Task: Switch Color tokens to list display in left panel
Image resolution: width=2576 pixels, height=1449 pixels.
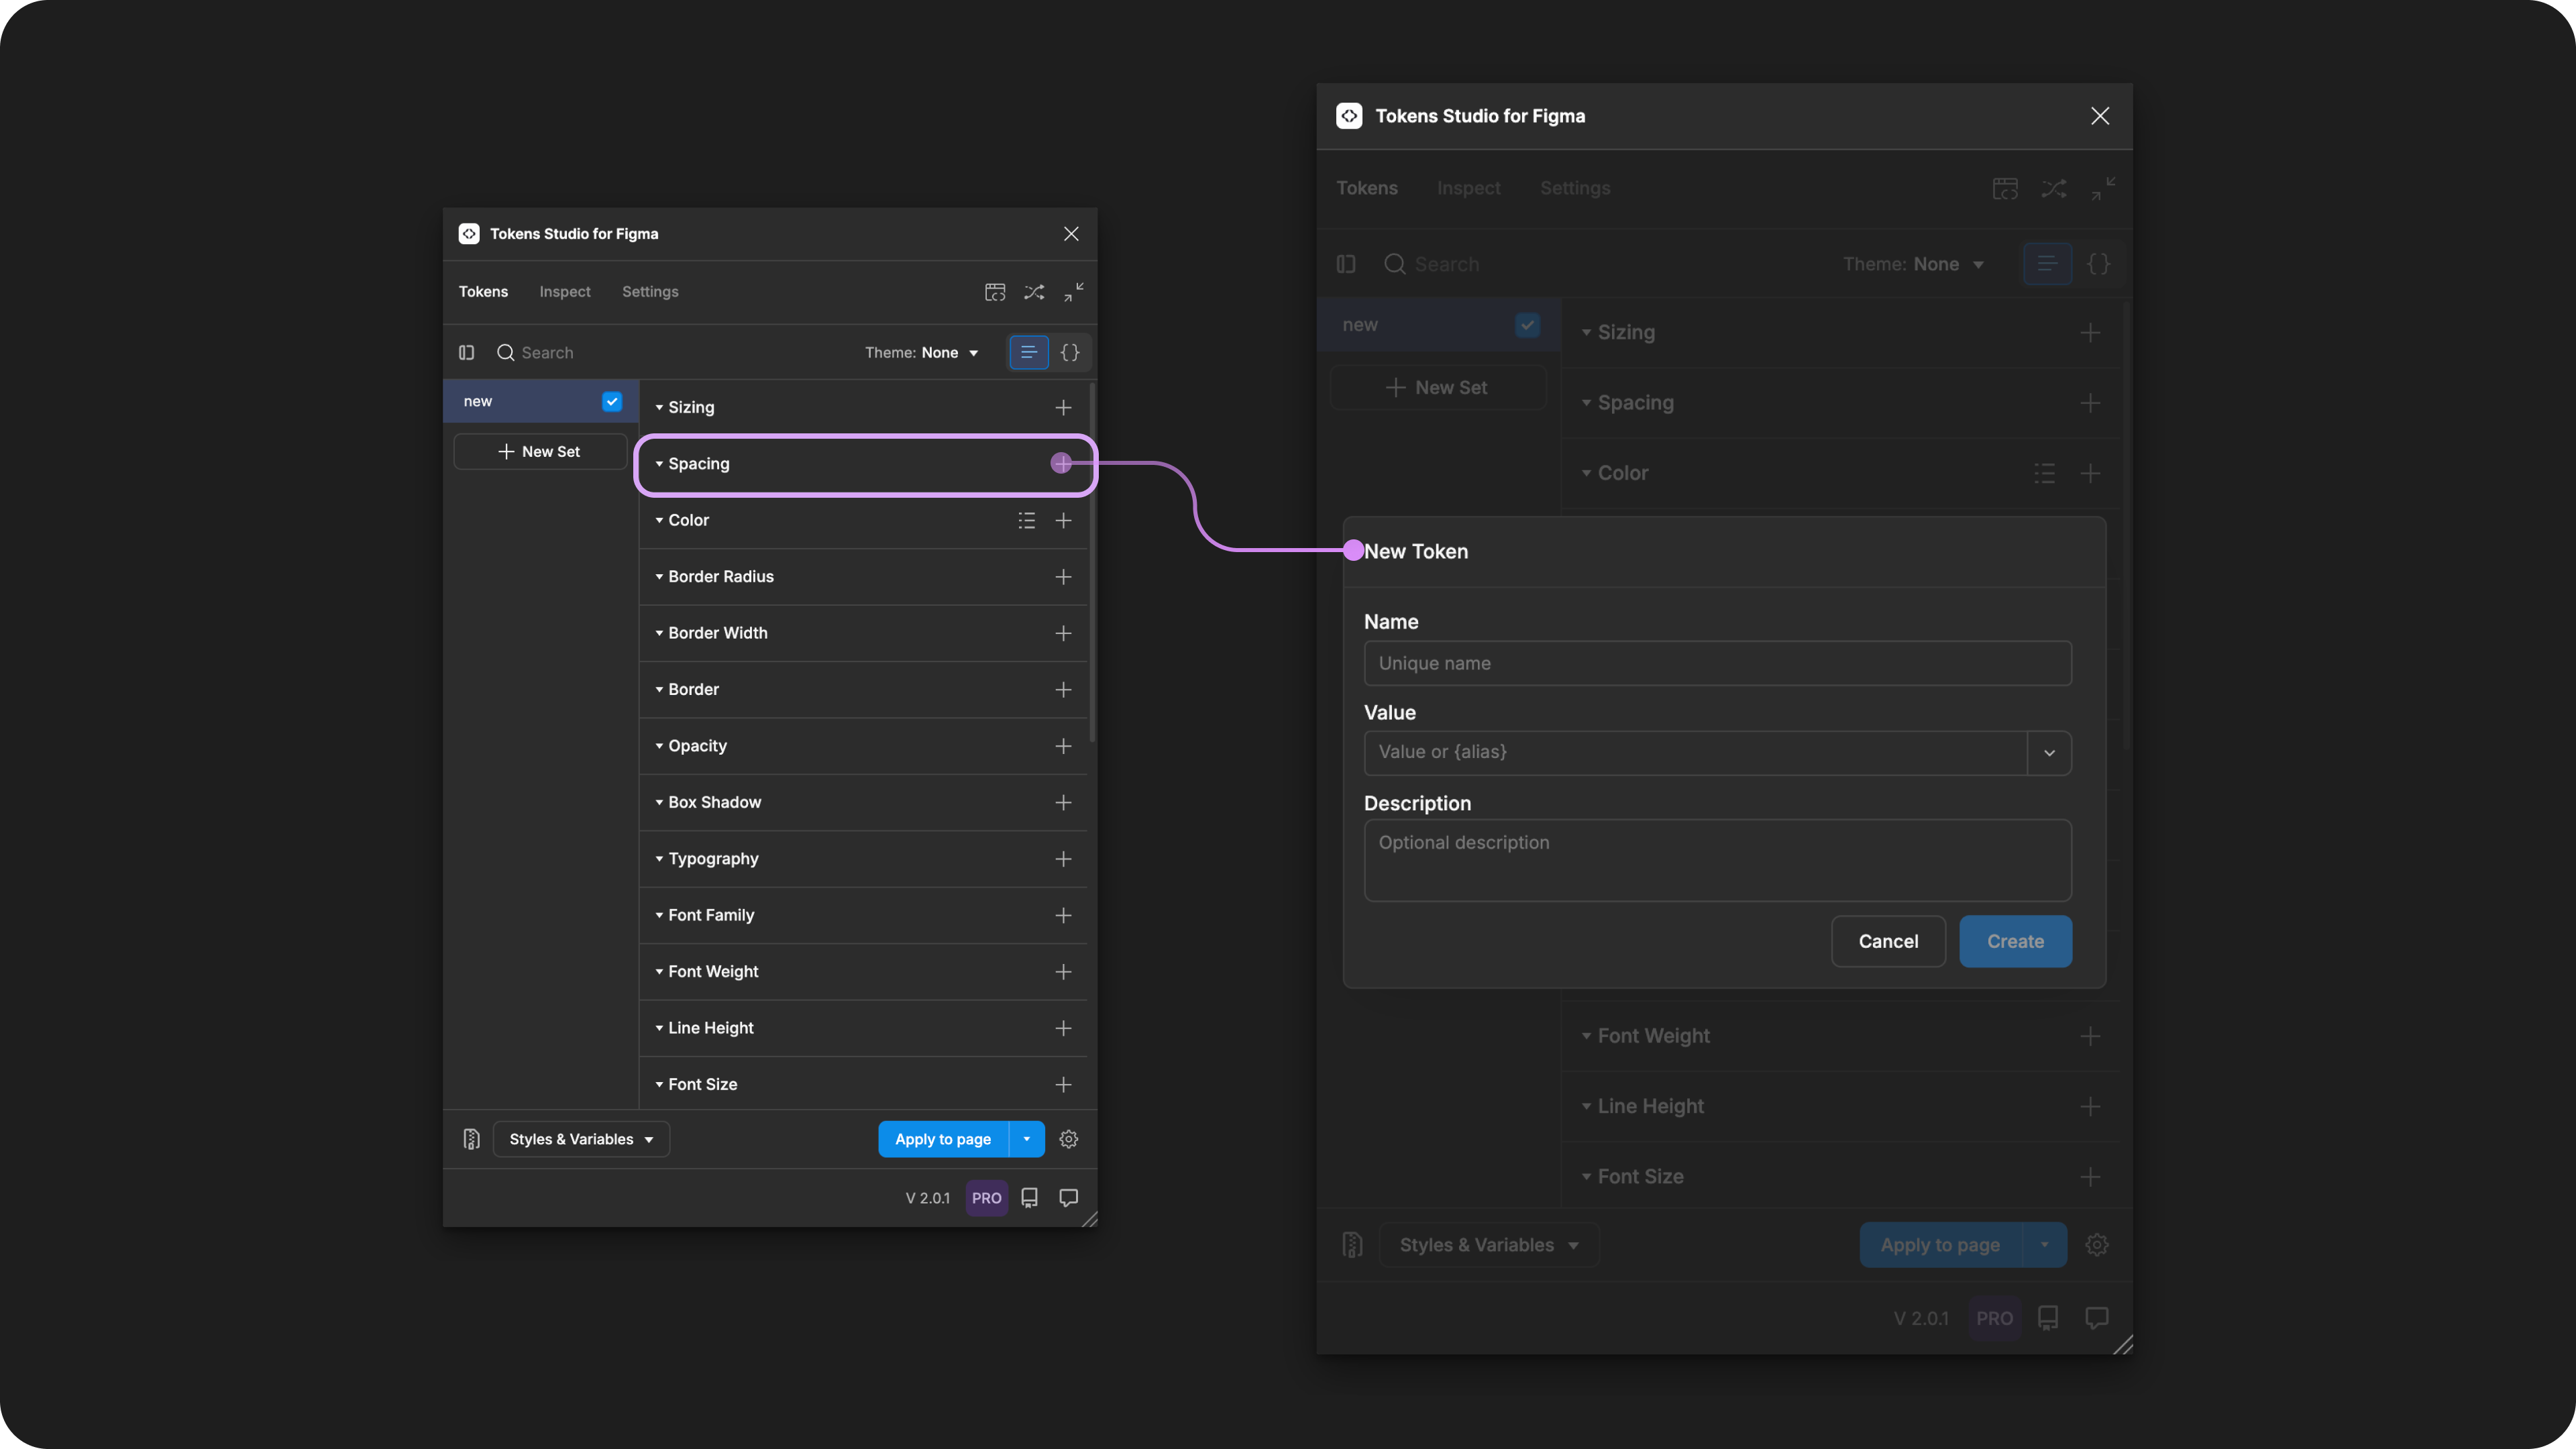Action: pos(1026,520)
